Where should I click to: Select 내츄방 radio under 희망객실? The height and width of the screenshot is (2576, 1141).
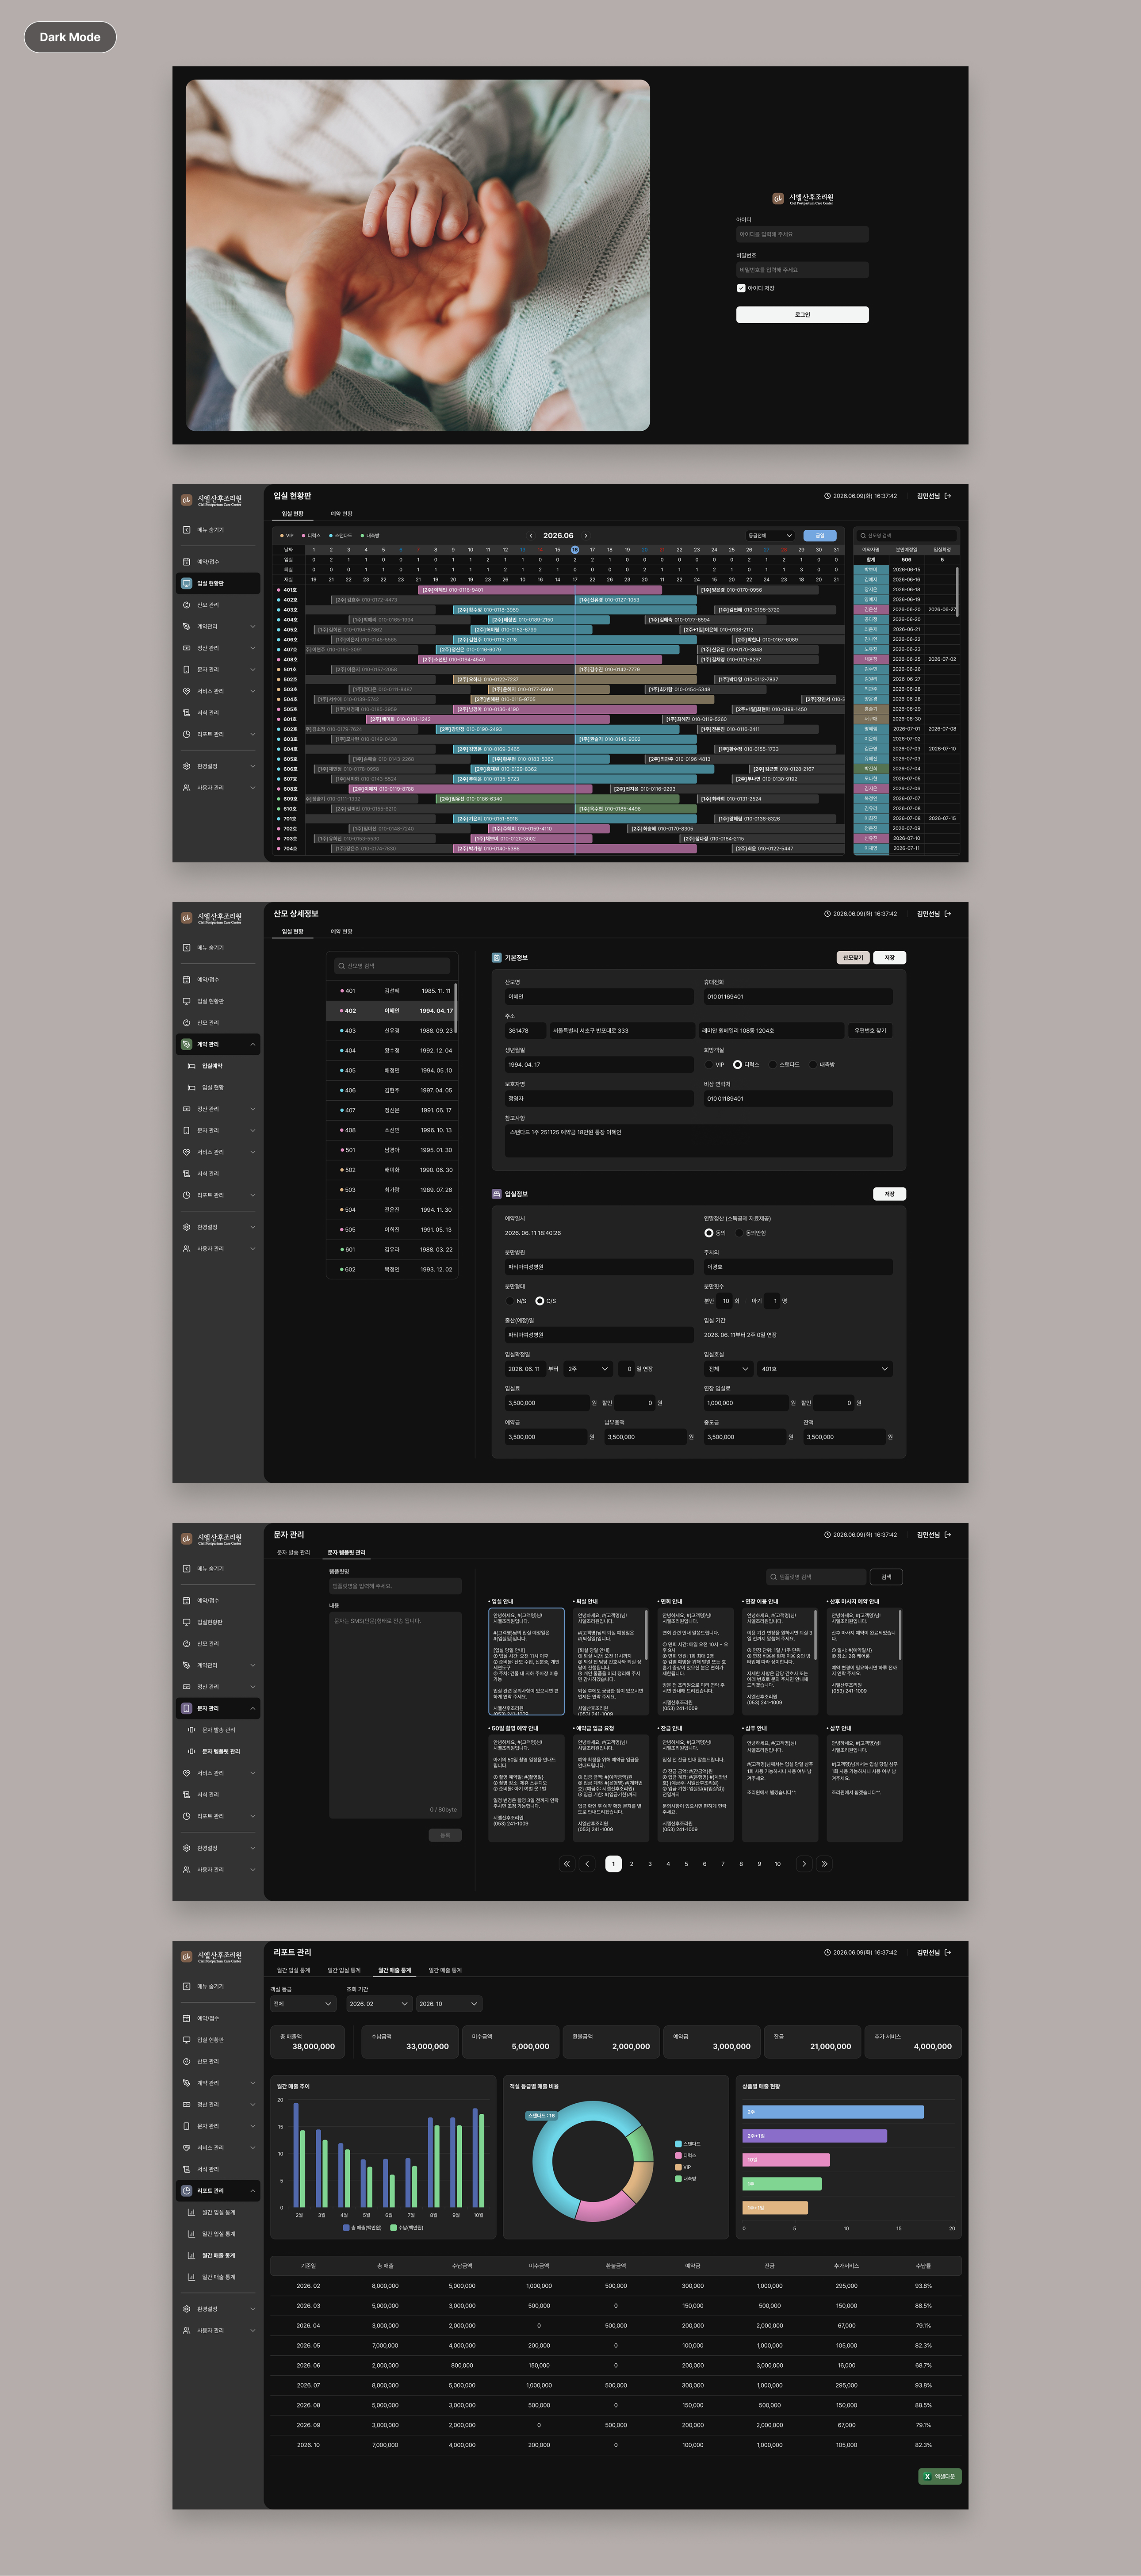point(813,1065)
